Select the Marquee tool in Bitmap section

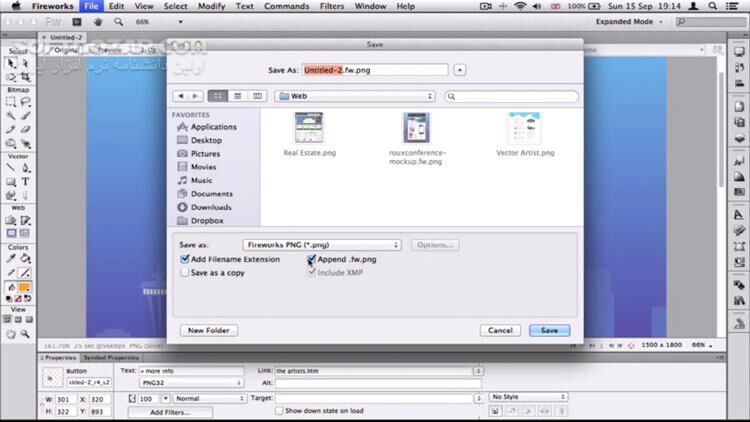pyautogui.click(x=10, y=102)
